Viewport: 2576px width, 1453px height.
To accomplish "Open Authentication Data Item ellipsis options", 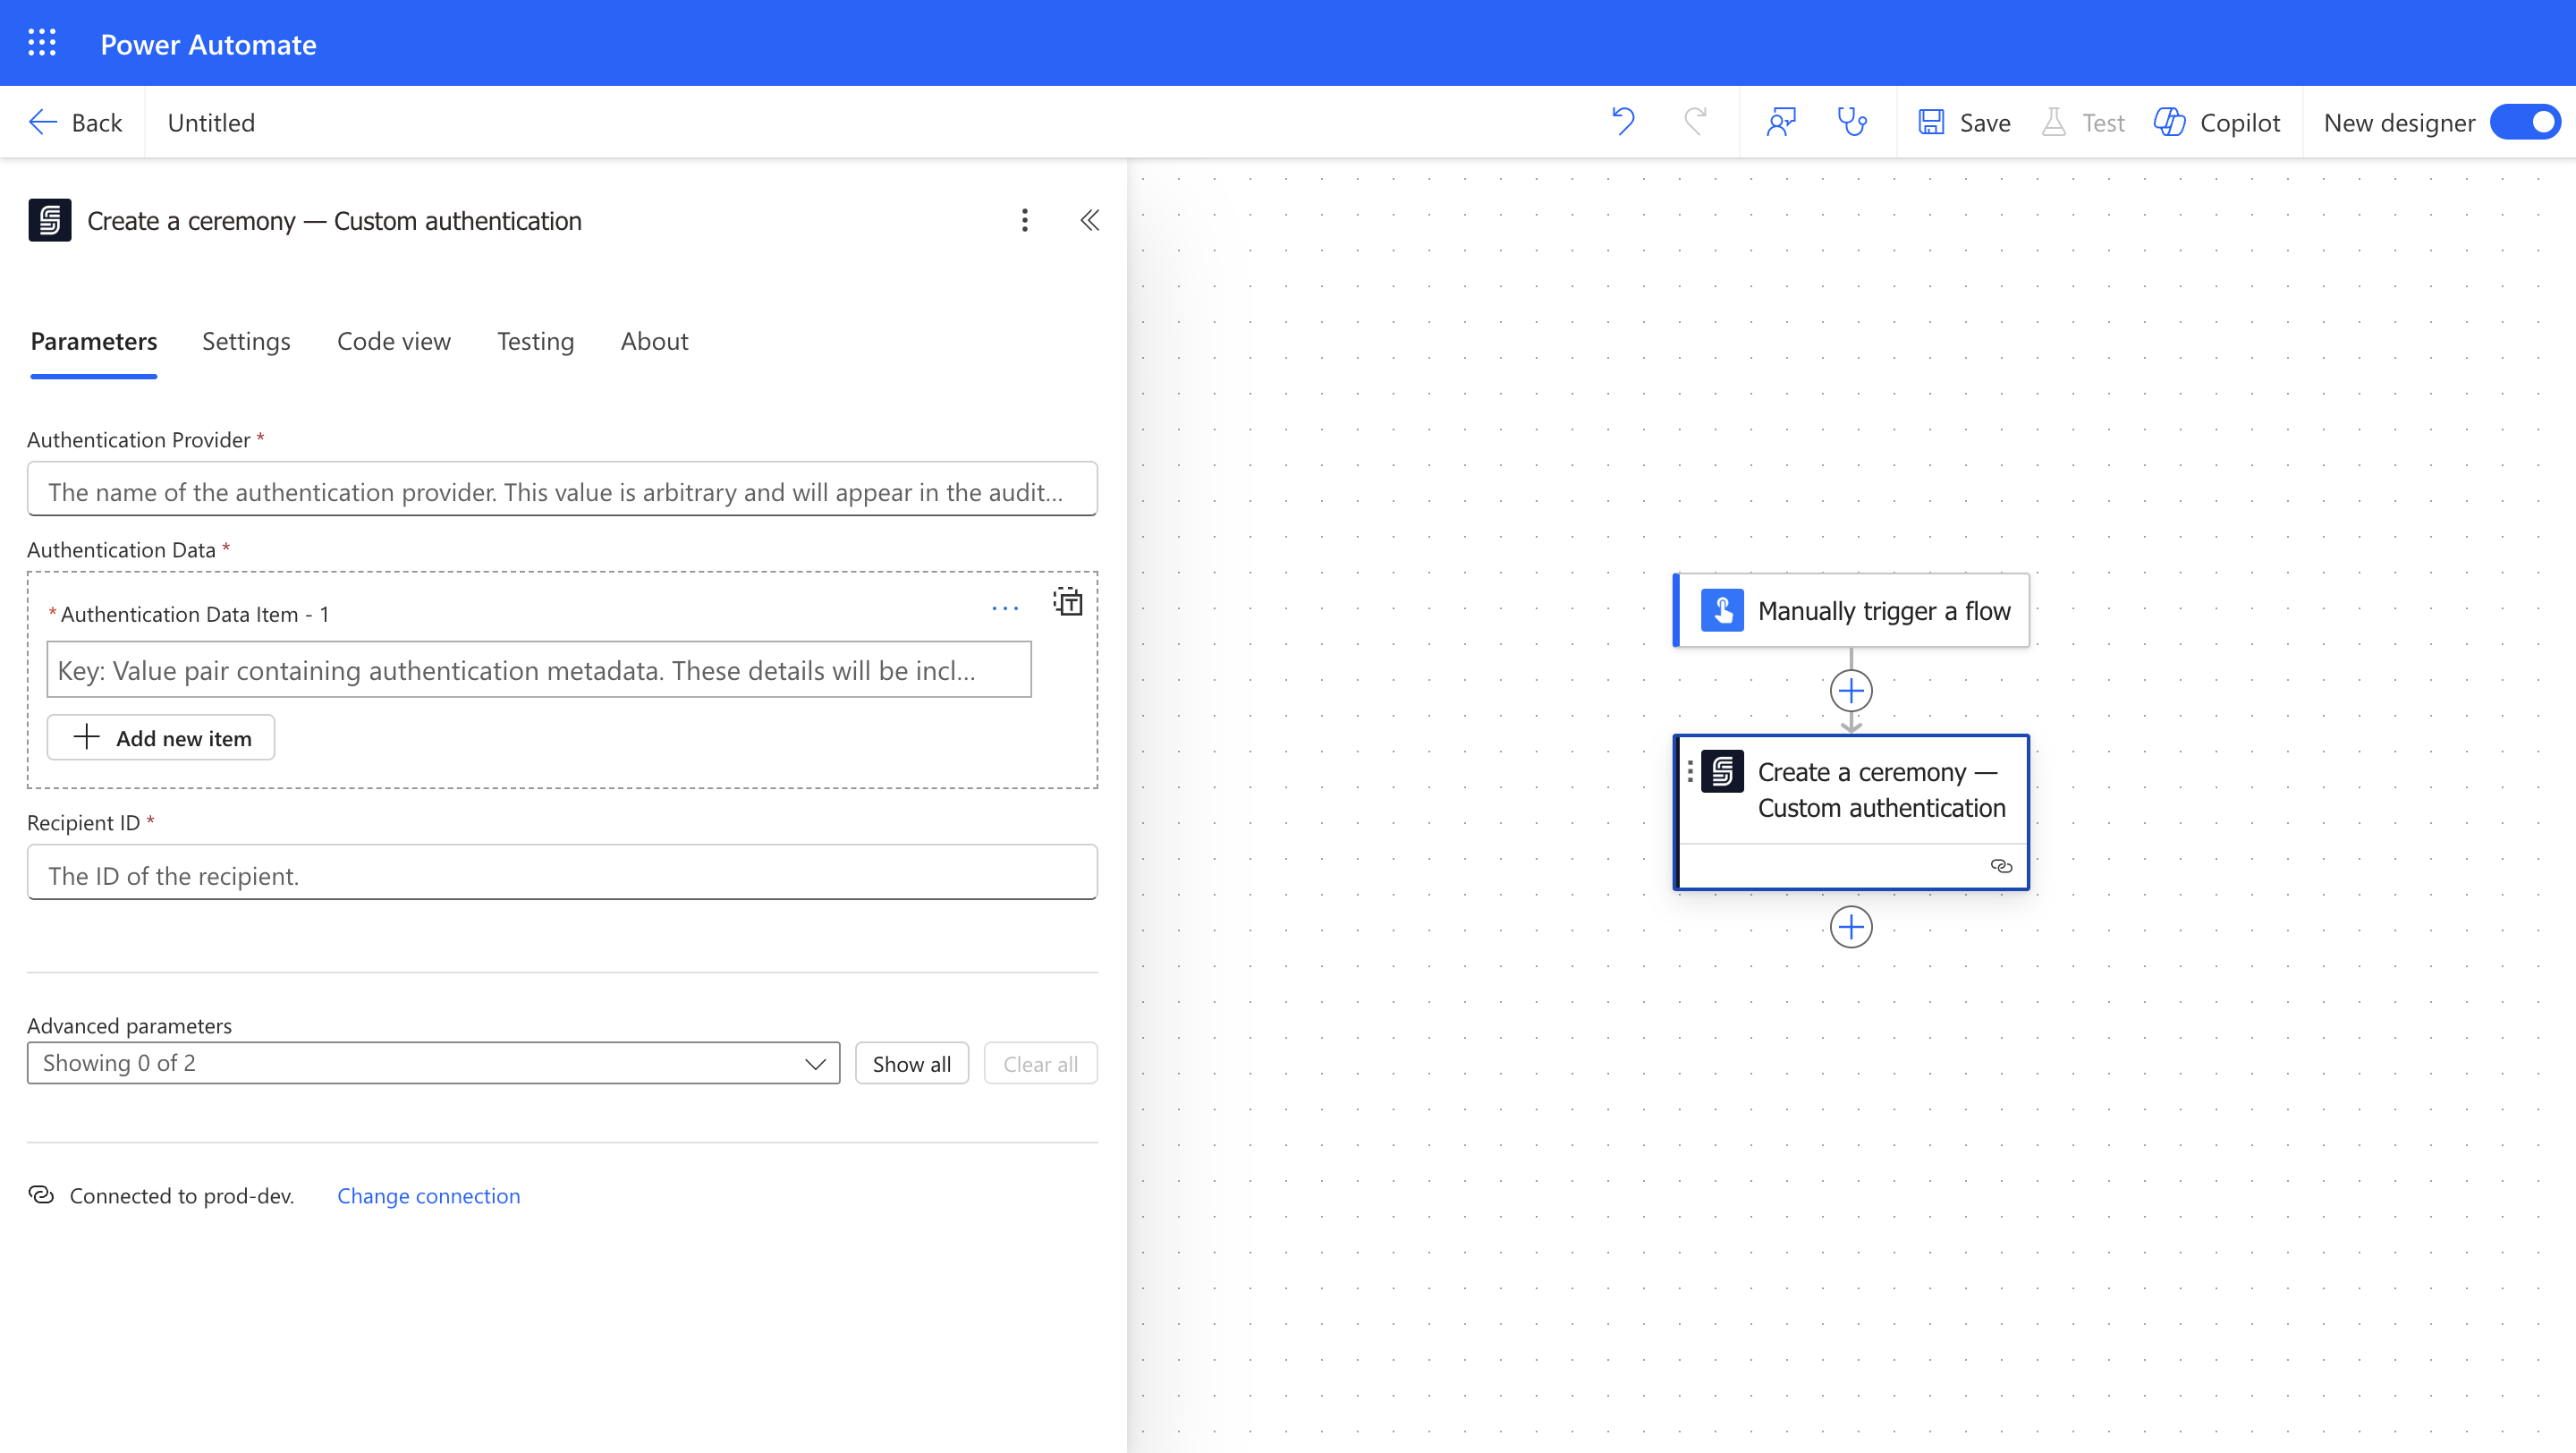I will [x=1005, y=608].
